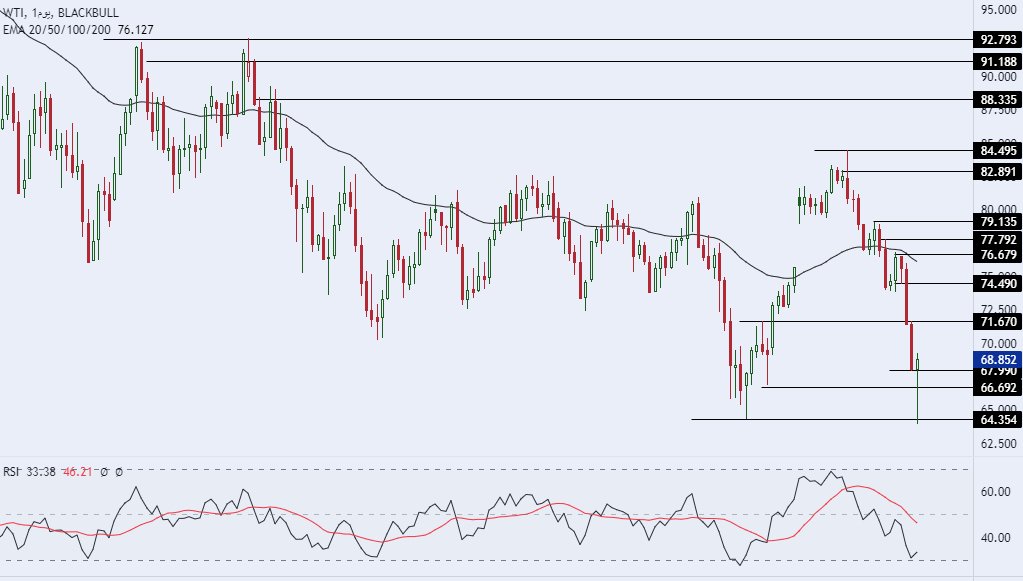Screen dimensions: 1023x581
Task: Click the EMA value 76.127
Action: pos(136,29)
